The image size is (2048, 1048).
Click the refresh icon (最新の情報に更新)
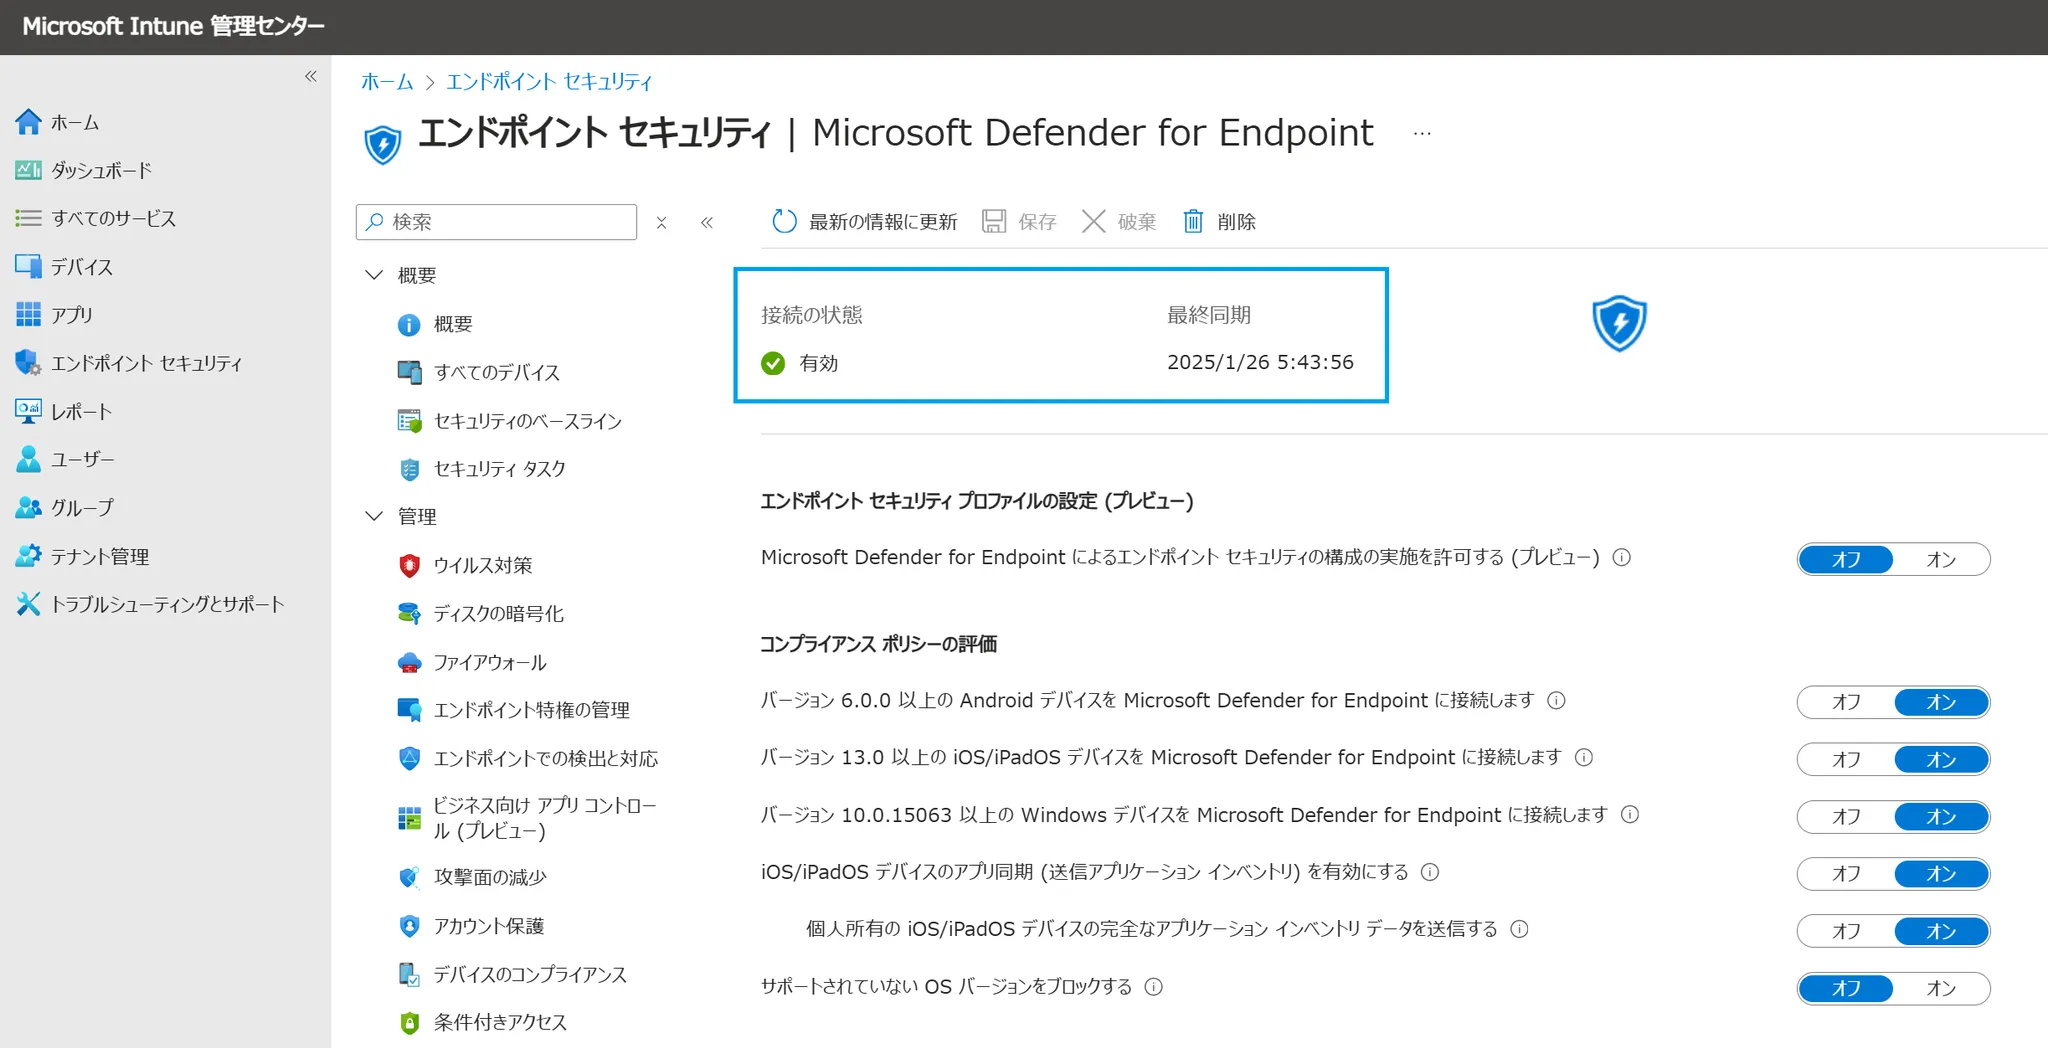click(784, 221)
